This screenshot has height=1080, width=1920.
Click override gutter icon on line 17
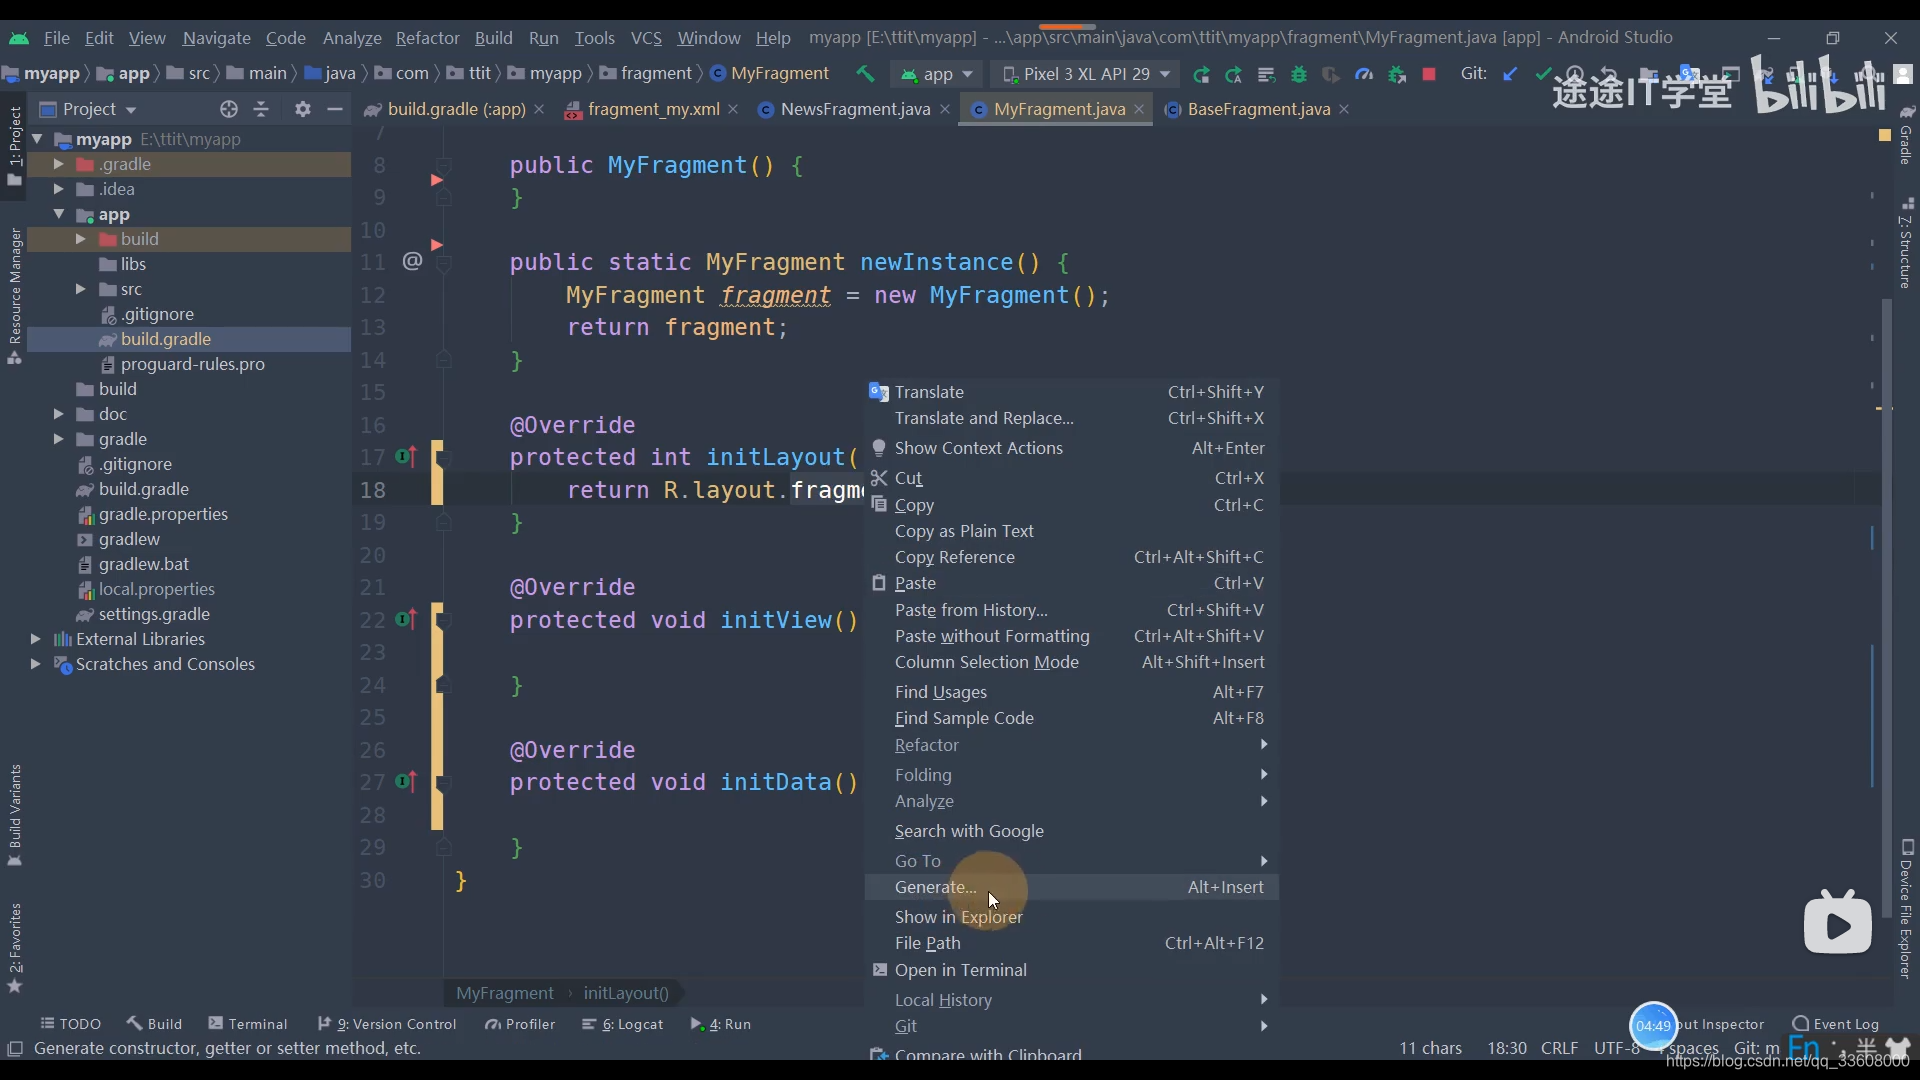pyautogui.click(x=405, y=457)
